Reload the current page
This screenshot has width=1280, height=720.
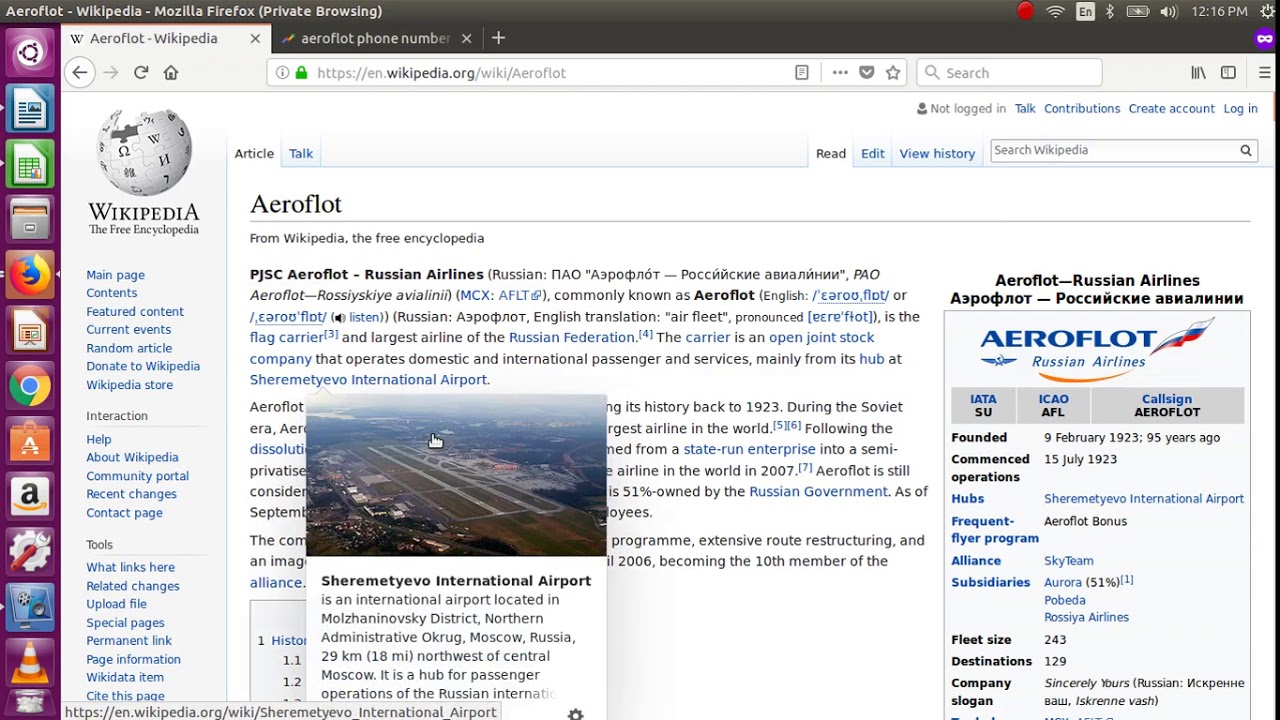pyautogui.click(x=141, y=72)
